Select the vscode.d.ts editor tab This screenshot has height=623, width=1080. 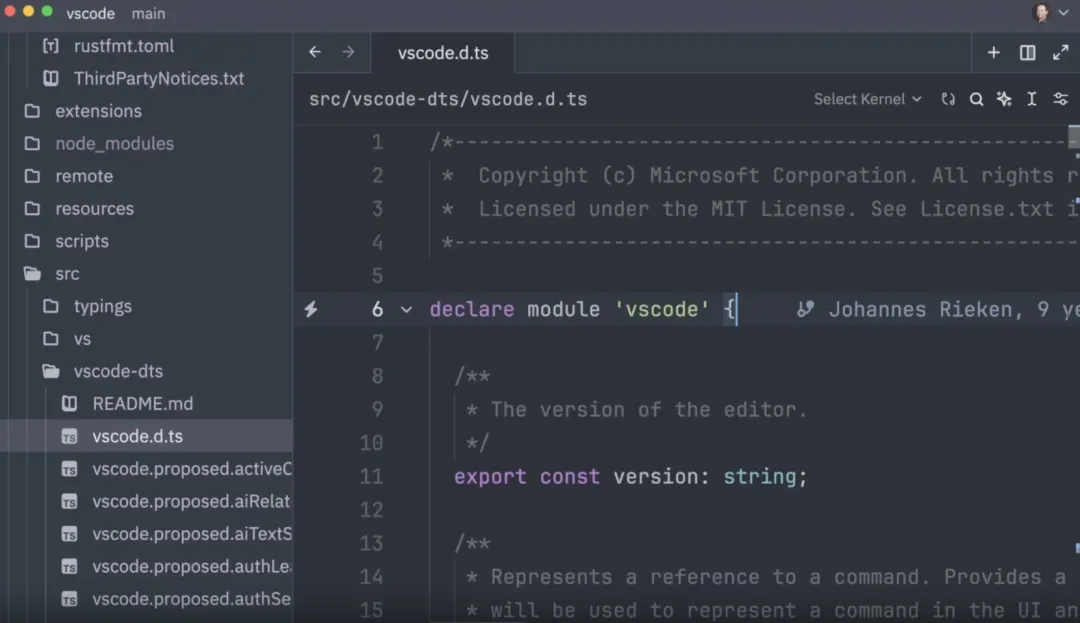pyautogui.click(x=443, y=53)
